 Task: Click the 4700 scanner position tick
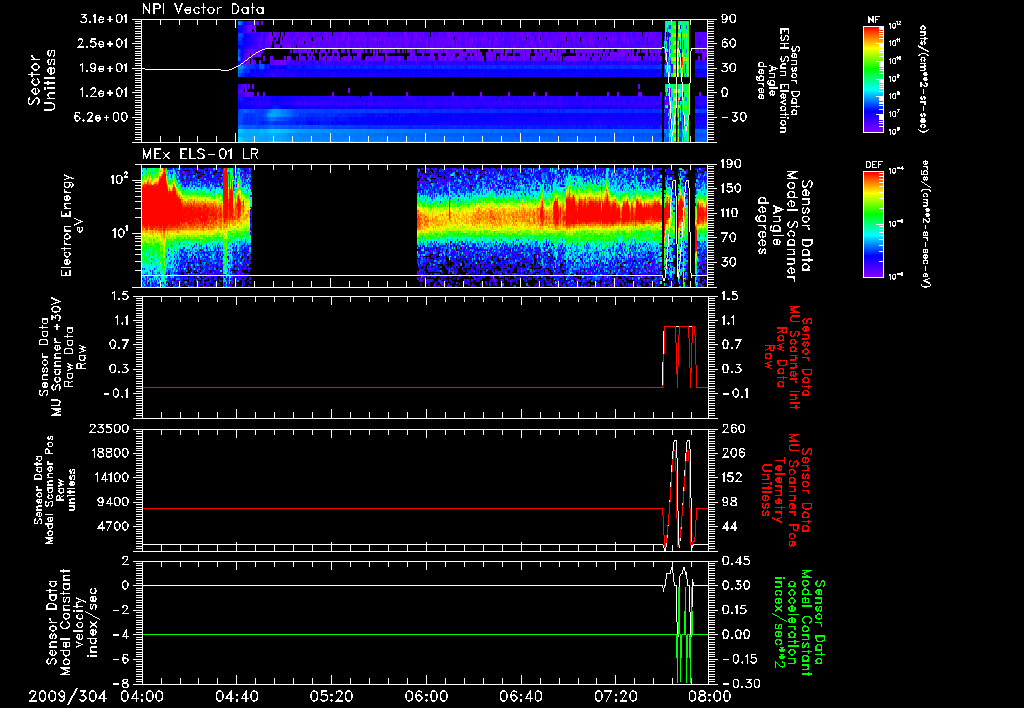114,526
